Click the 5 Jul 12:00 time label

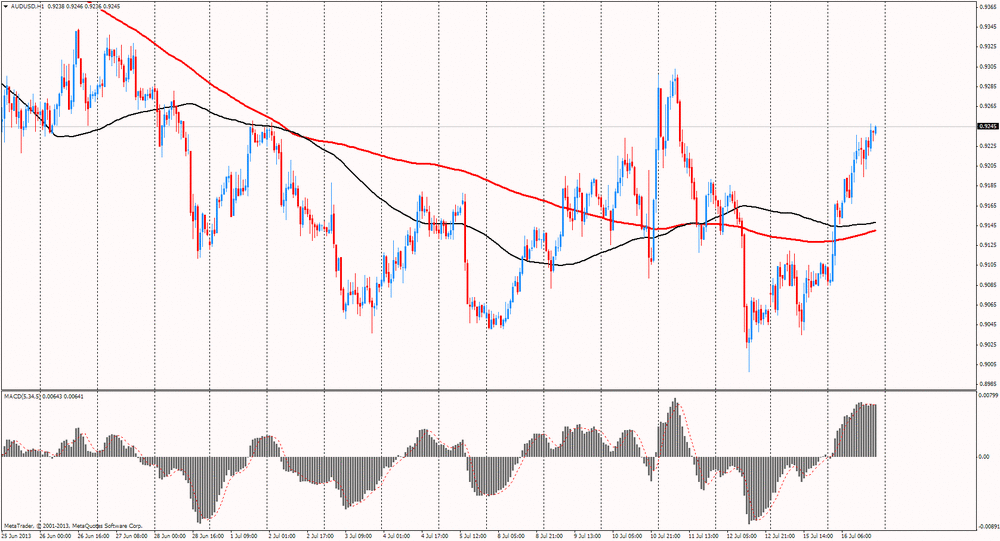(475, 537)
